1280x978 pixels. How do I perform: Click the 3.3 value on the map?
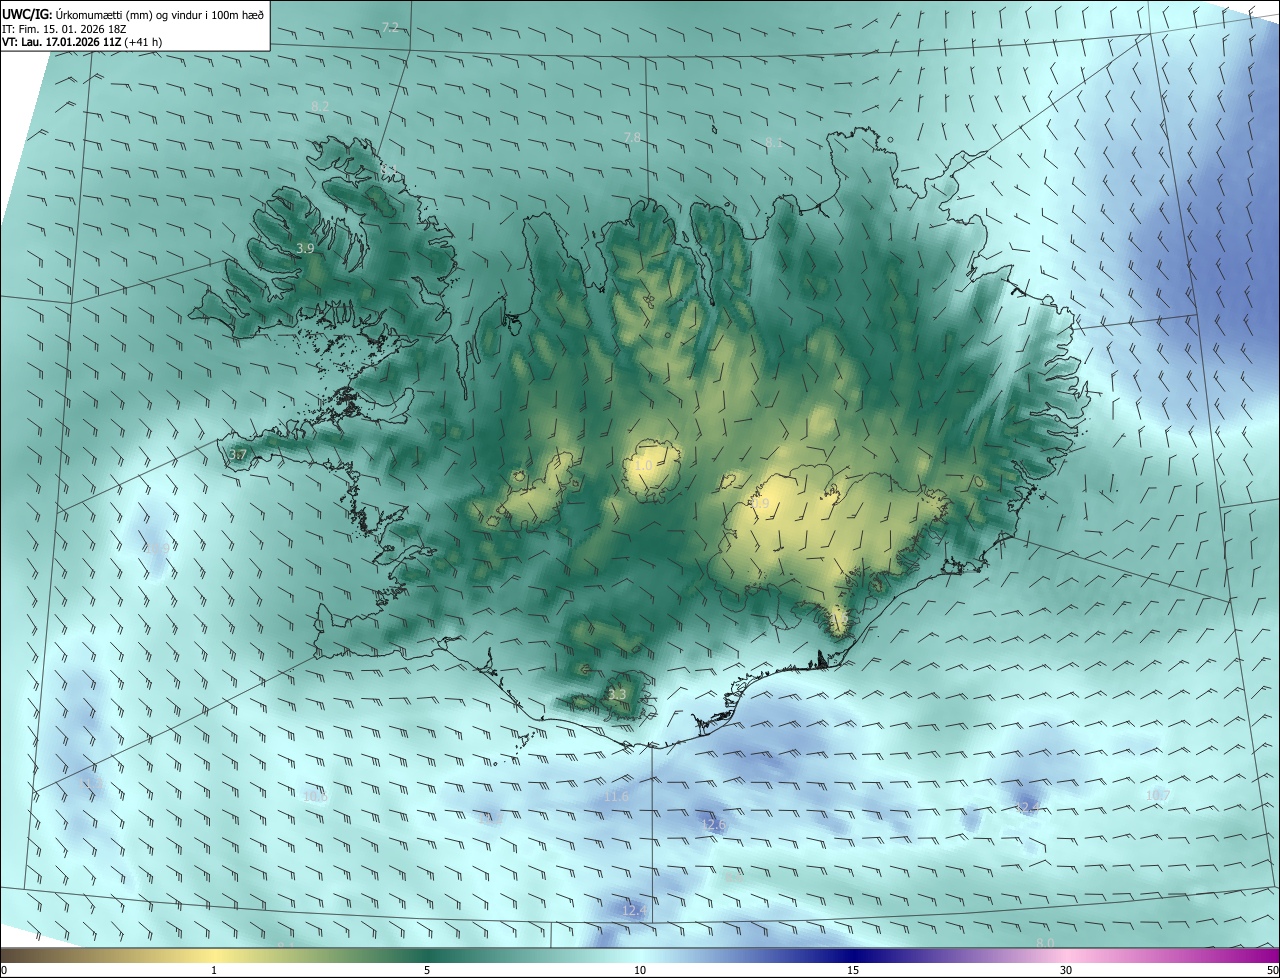617,694
